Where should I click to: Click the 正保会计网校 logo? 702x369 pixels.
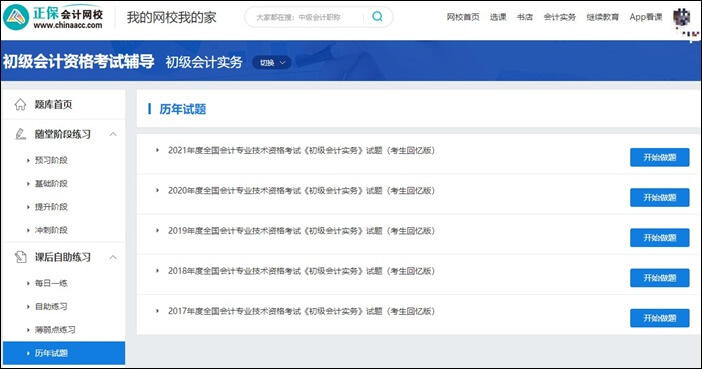(x=53, y=17)
